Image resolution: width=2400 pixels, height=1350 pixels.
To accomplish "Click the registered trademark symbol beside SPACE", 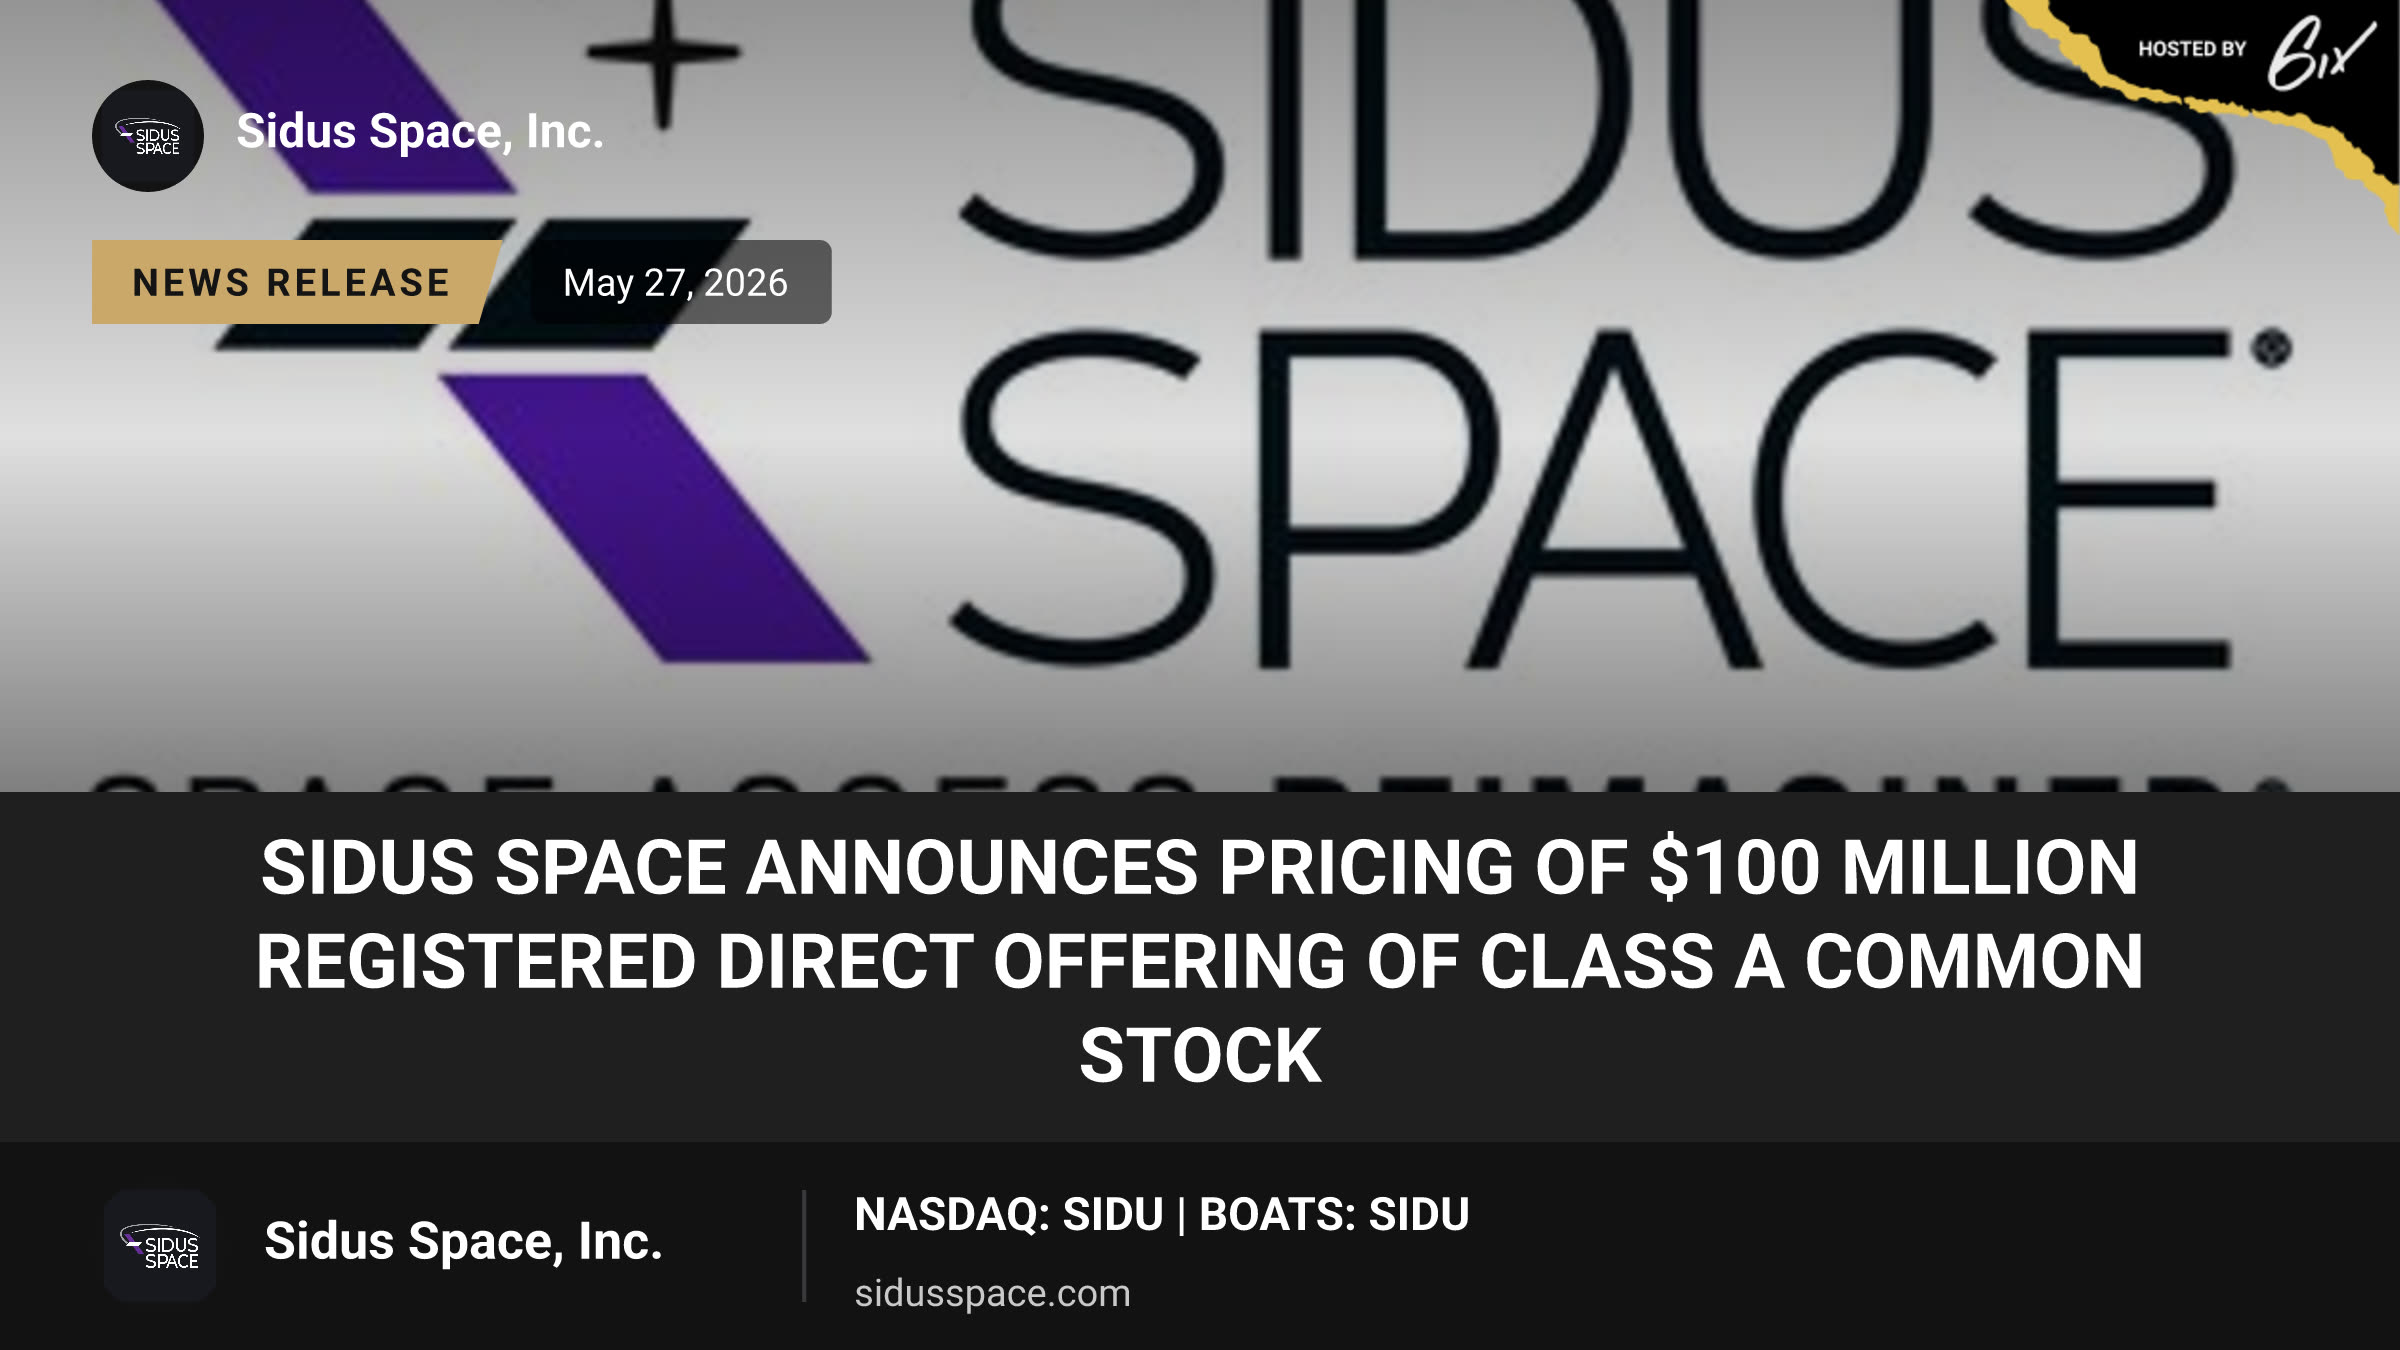I will [x=2272, y=349].
